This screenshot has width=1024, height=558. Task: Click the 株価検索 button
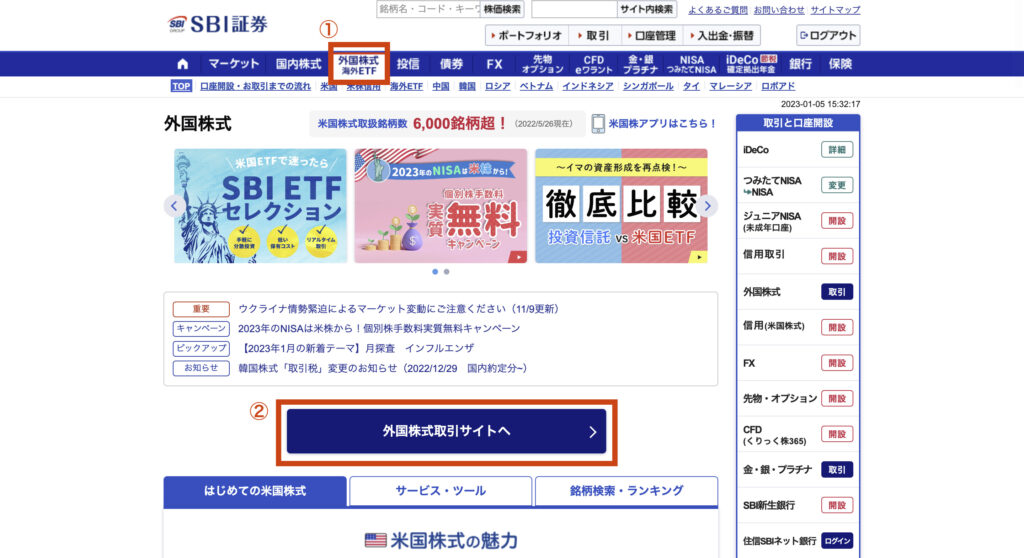502,9
